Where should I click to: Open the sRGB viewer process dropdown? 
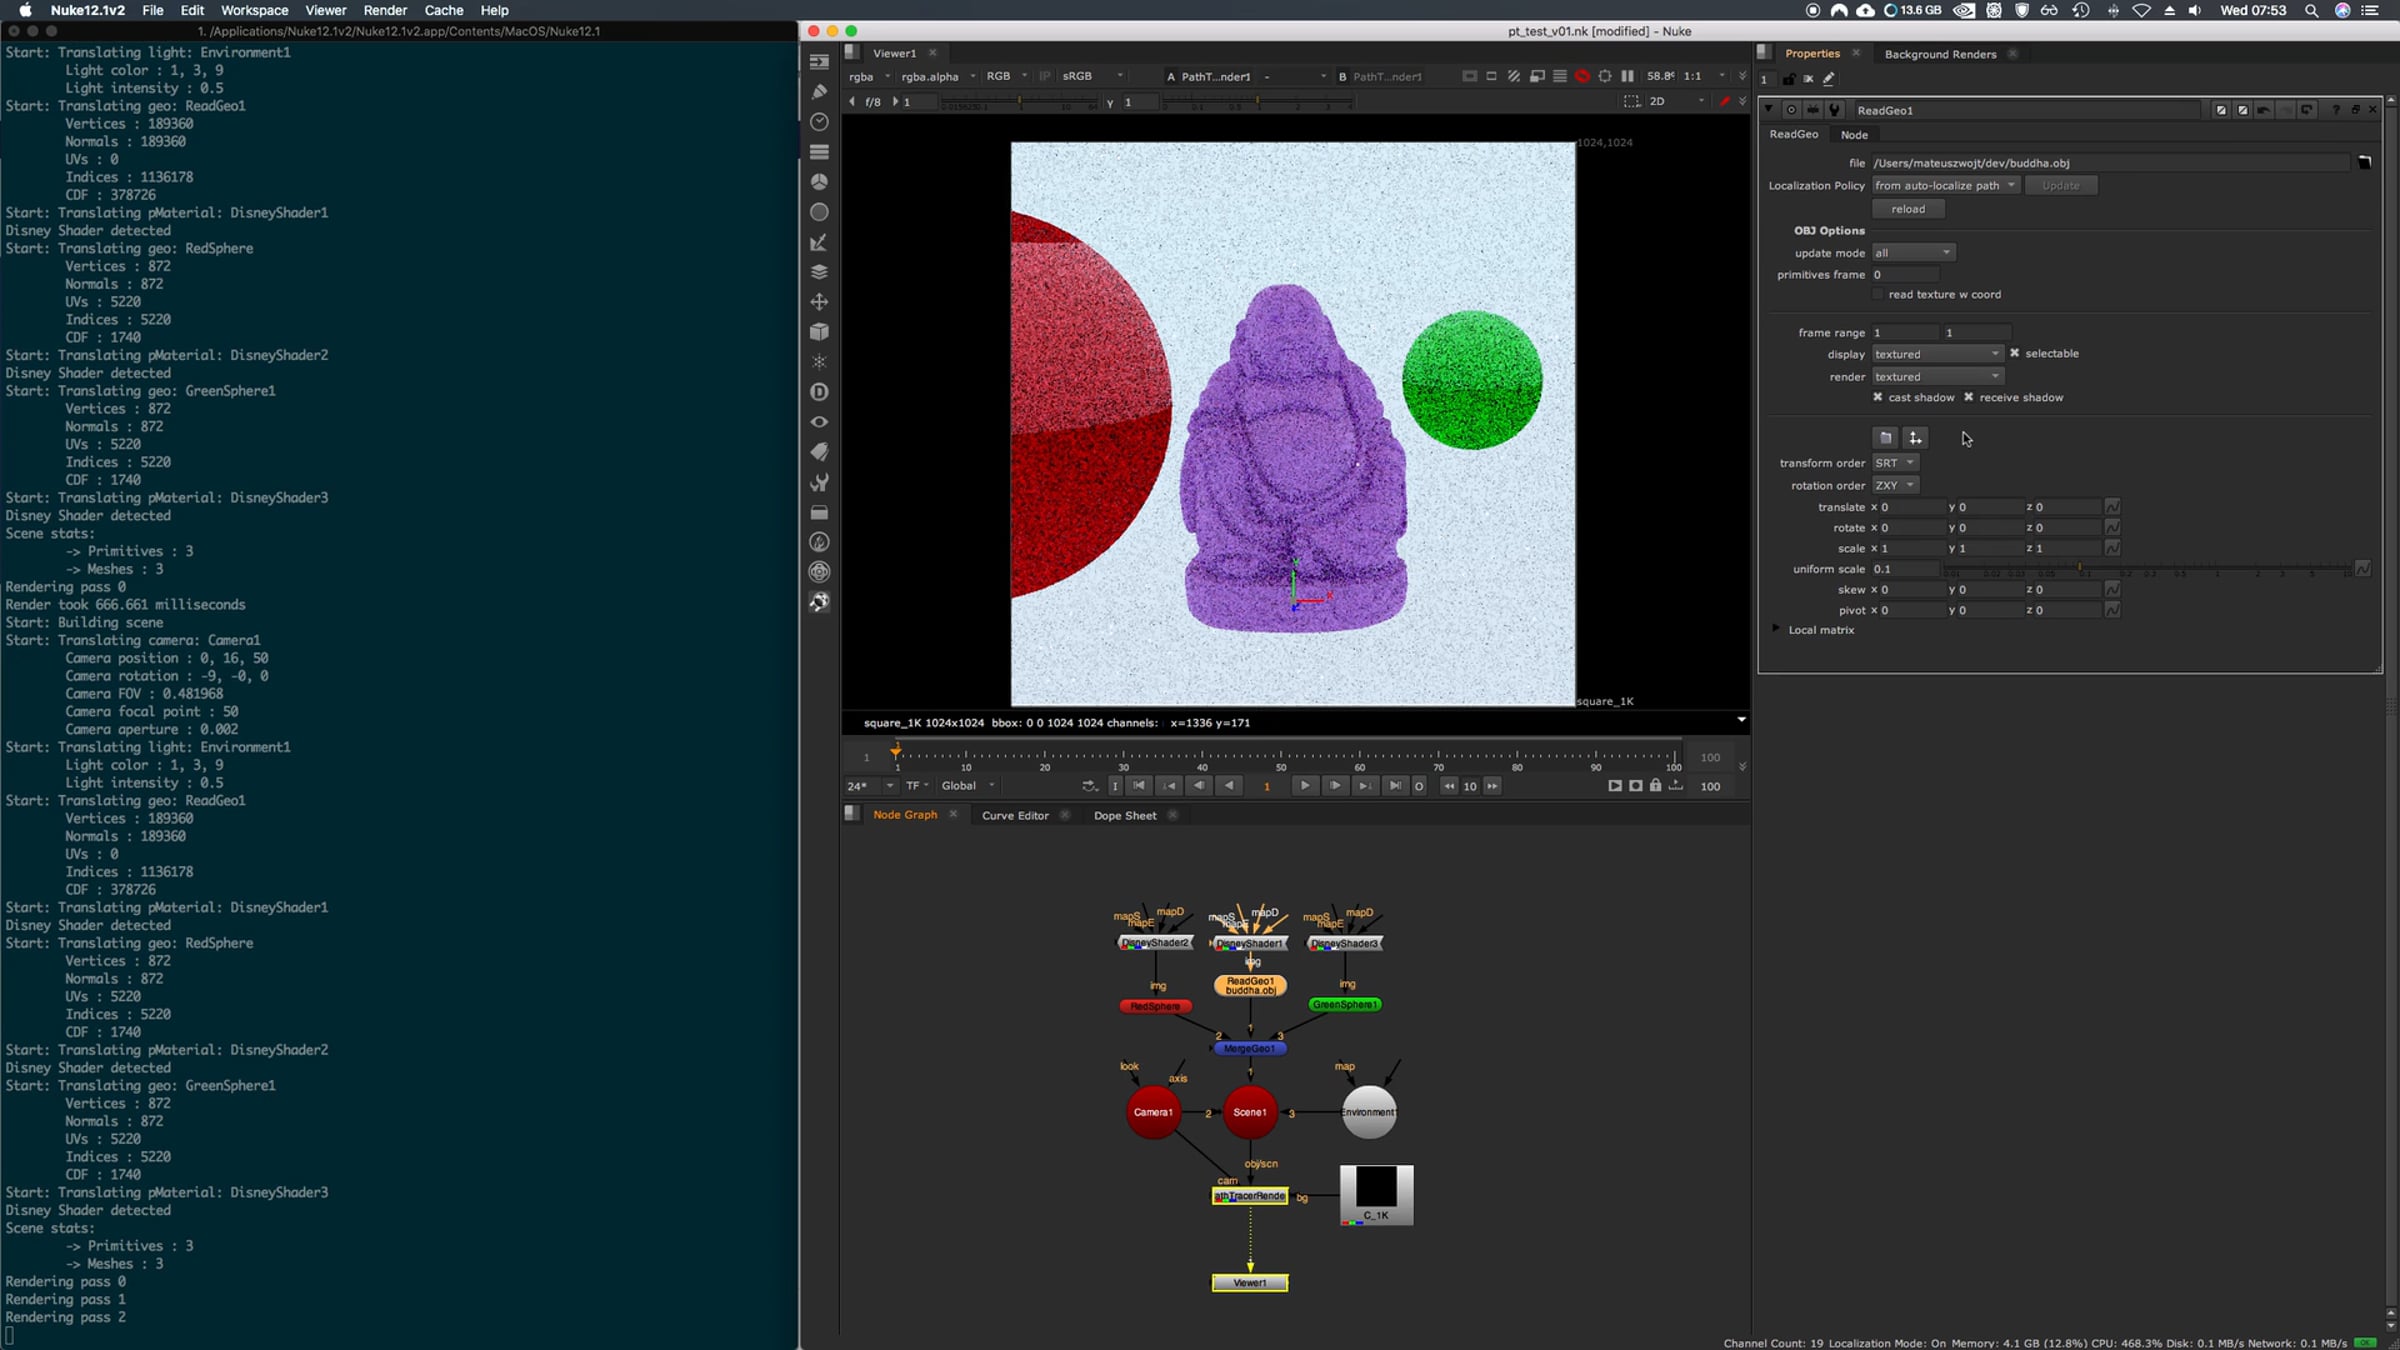click(x=1090, y=76)
